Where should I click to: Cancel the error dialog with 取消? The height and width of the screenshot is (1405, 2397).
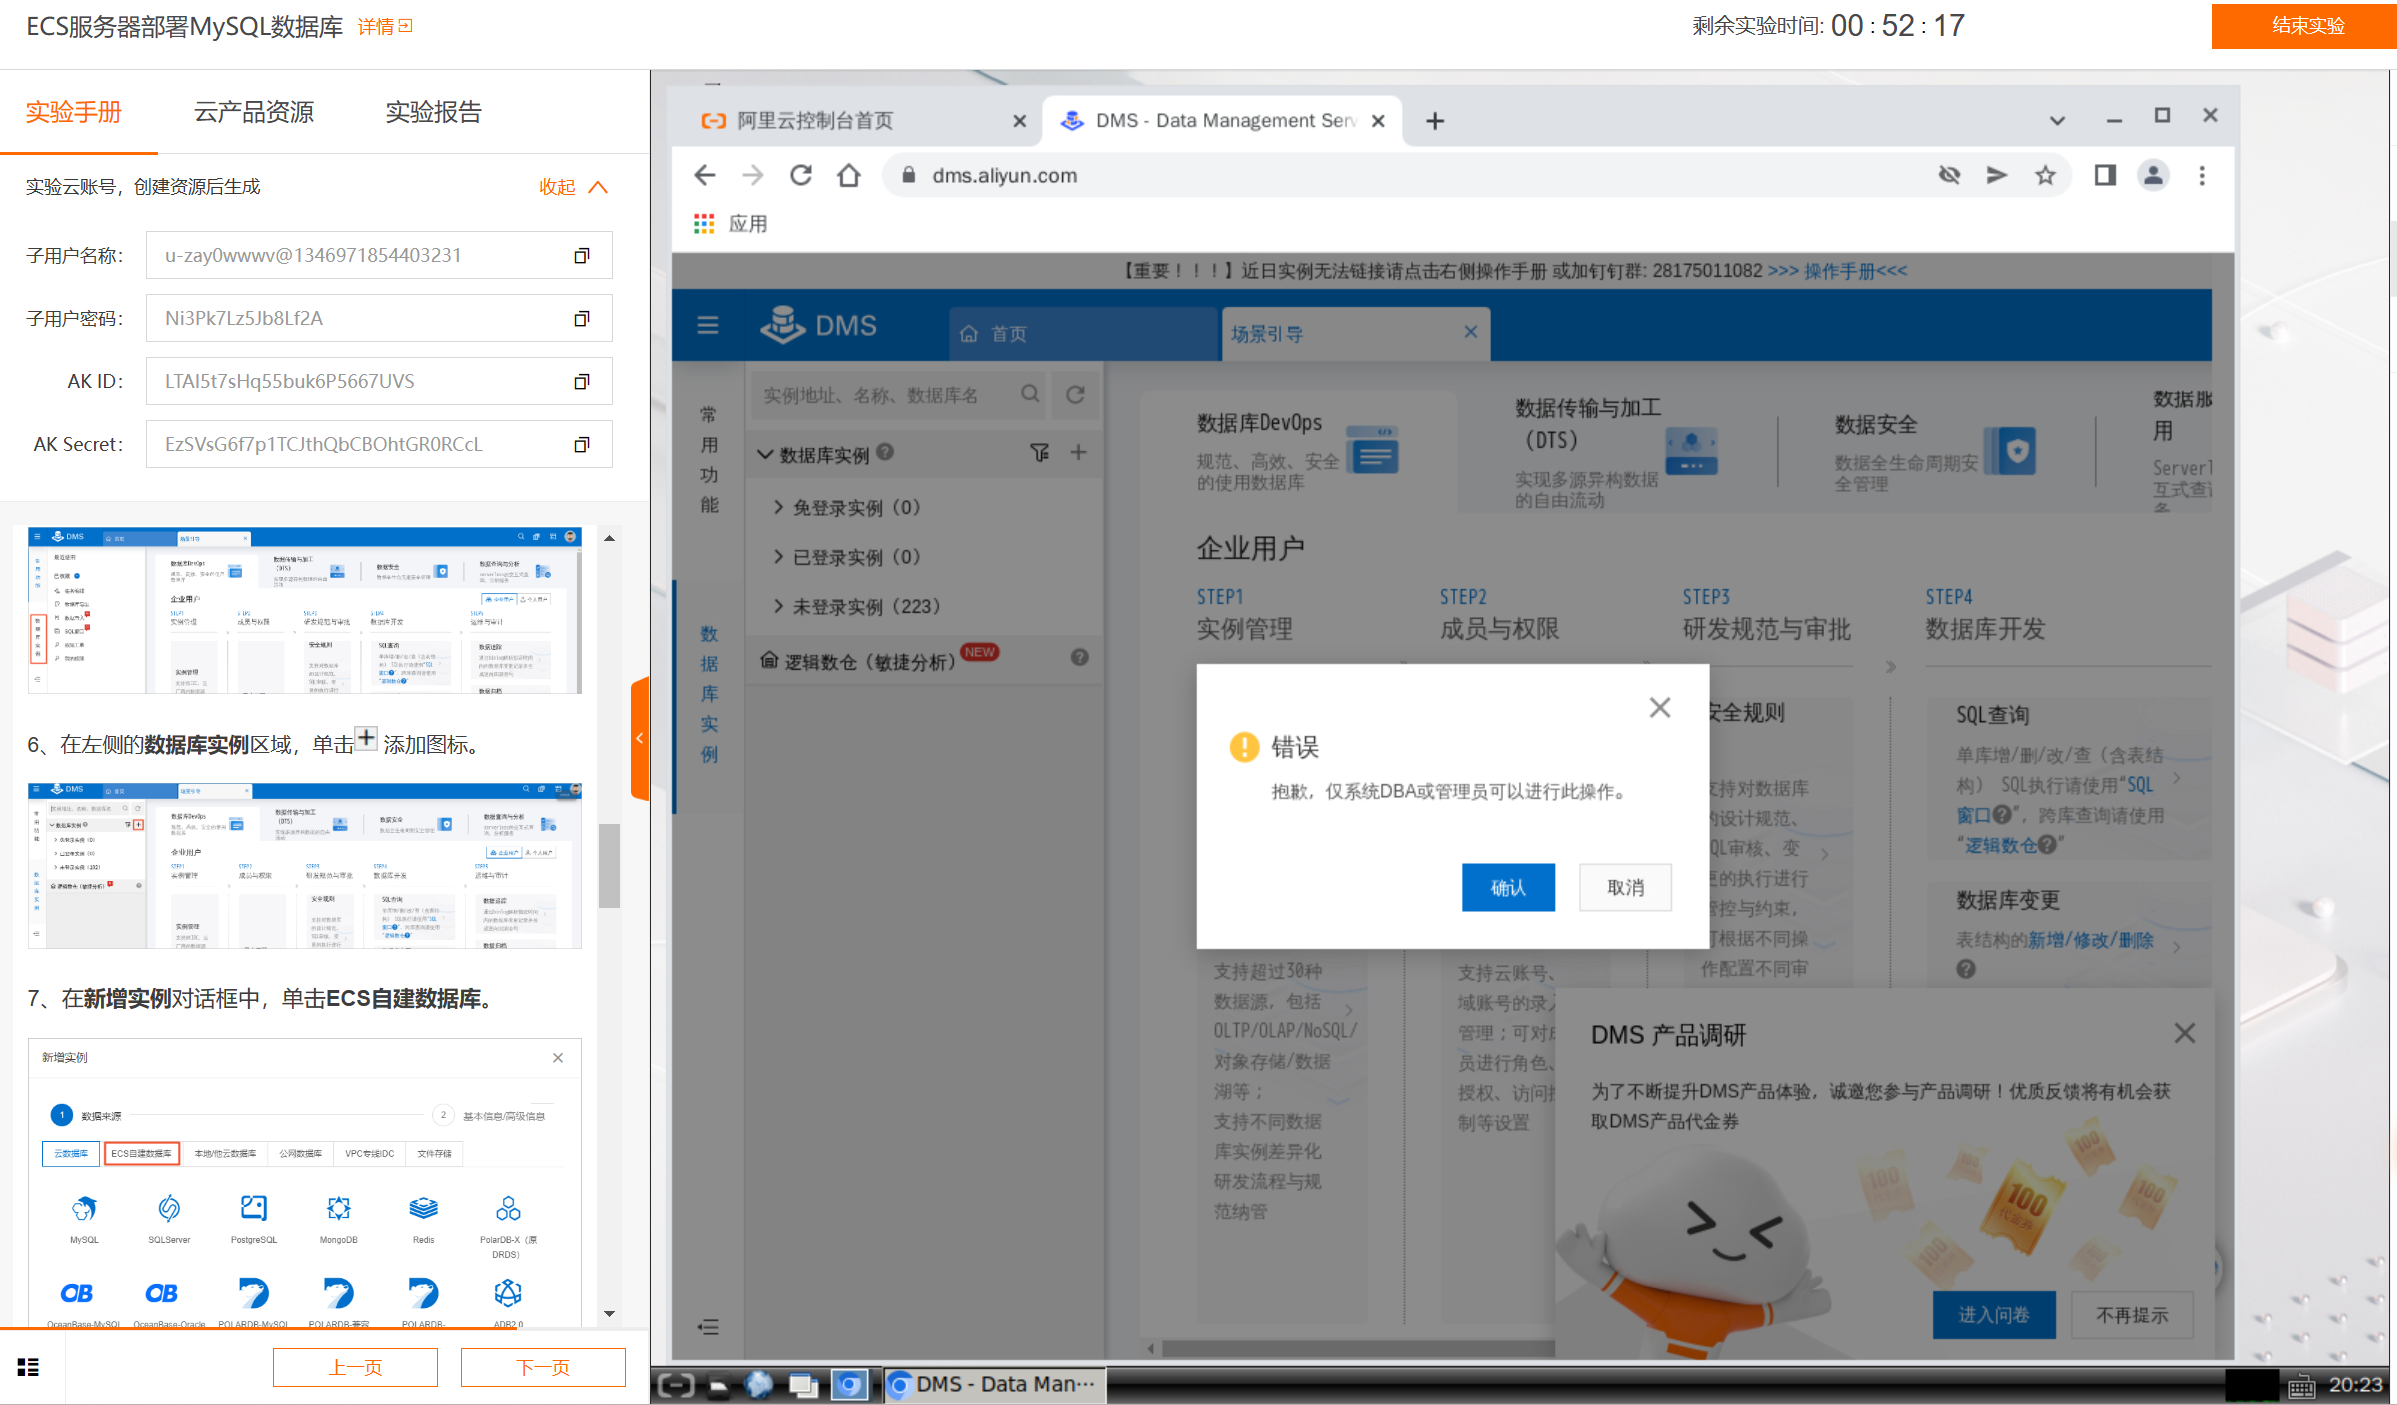[1625, 887]
